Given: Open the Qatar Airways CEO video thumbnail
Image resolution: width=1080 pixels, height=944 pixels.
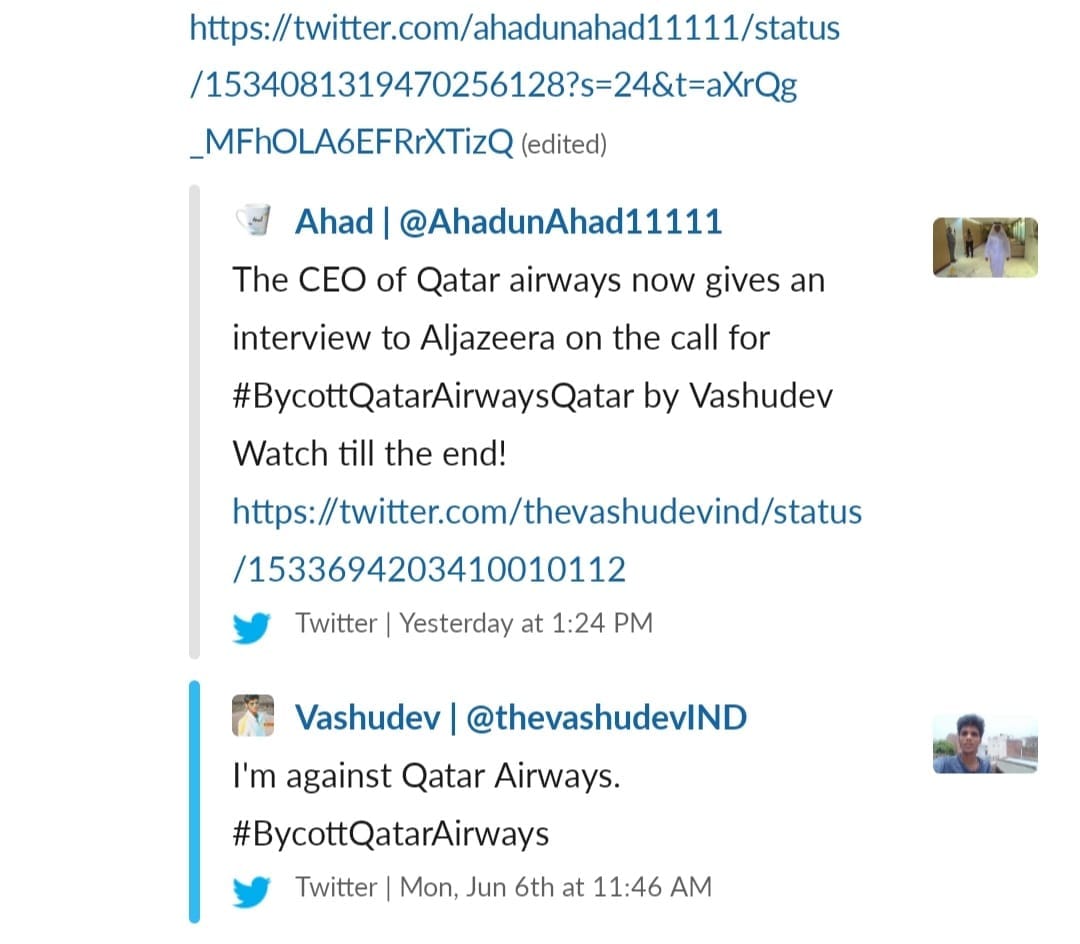Looking at the screenshot, I should [x=985, y=247].
